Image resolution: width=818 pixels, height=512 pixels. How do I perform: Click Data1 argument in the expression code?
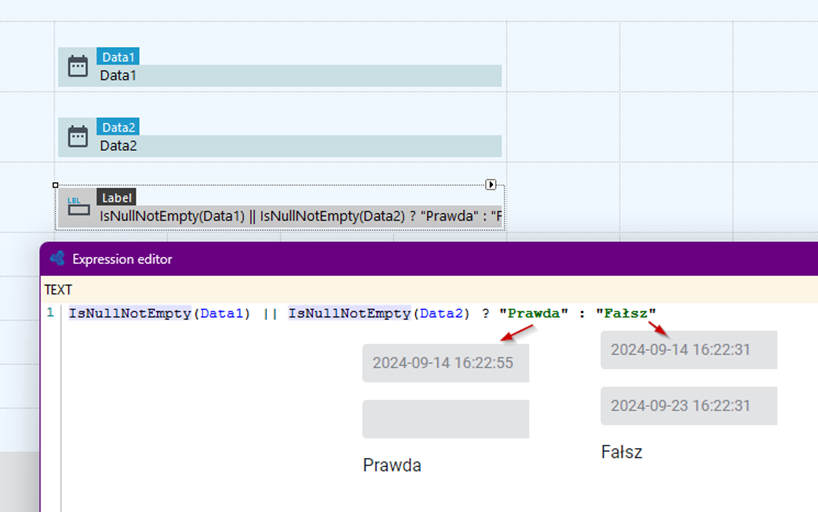[222, 313]
